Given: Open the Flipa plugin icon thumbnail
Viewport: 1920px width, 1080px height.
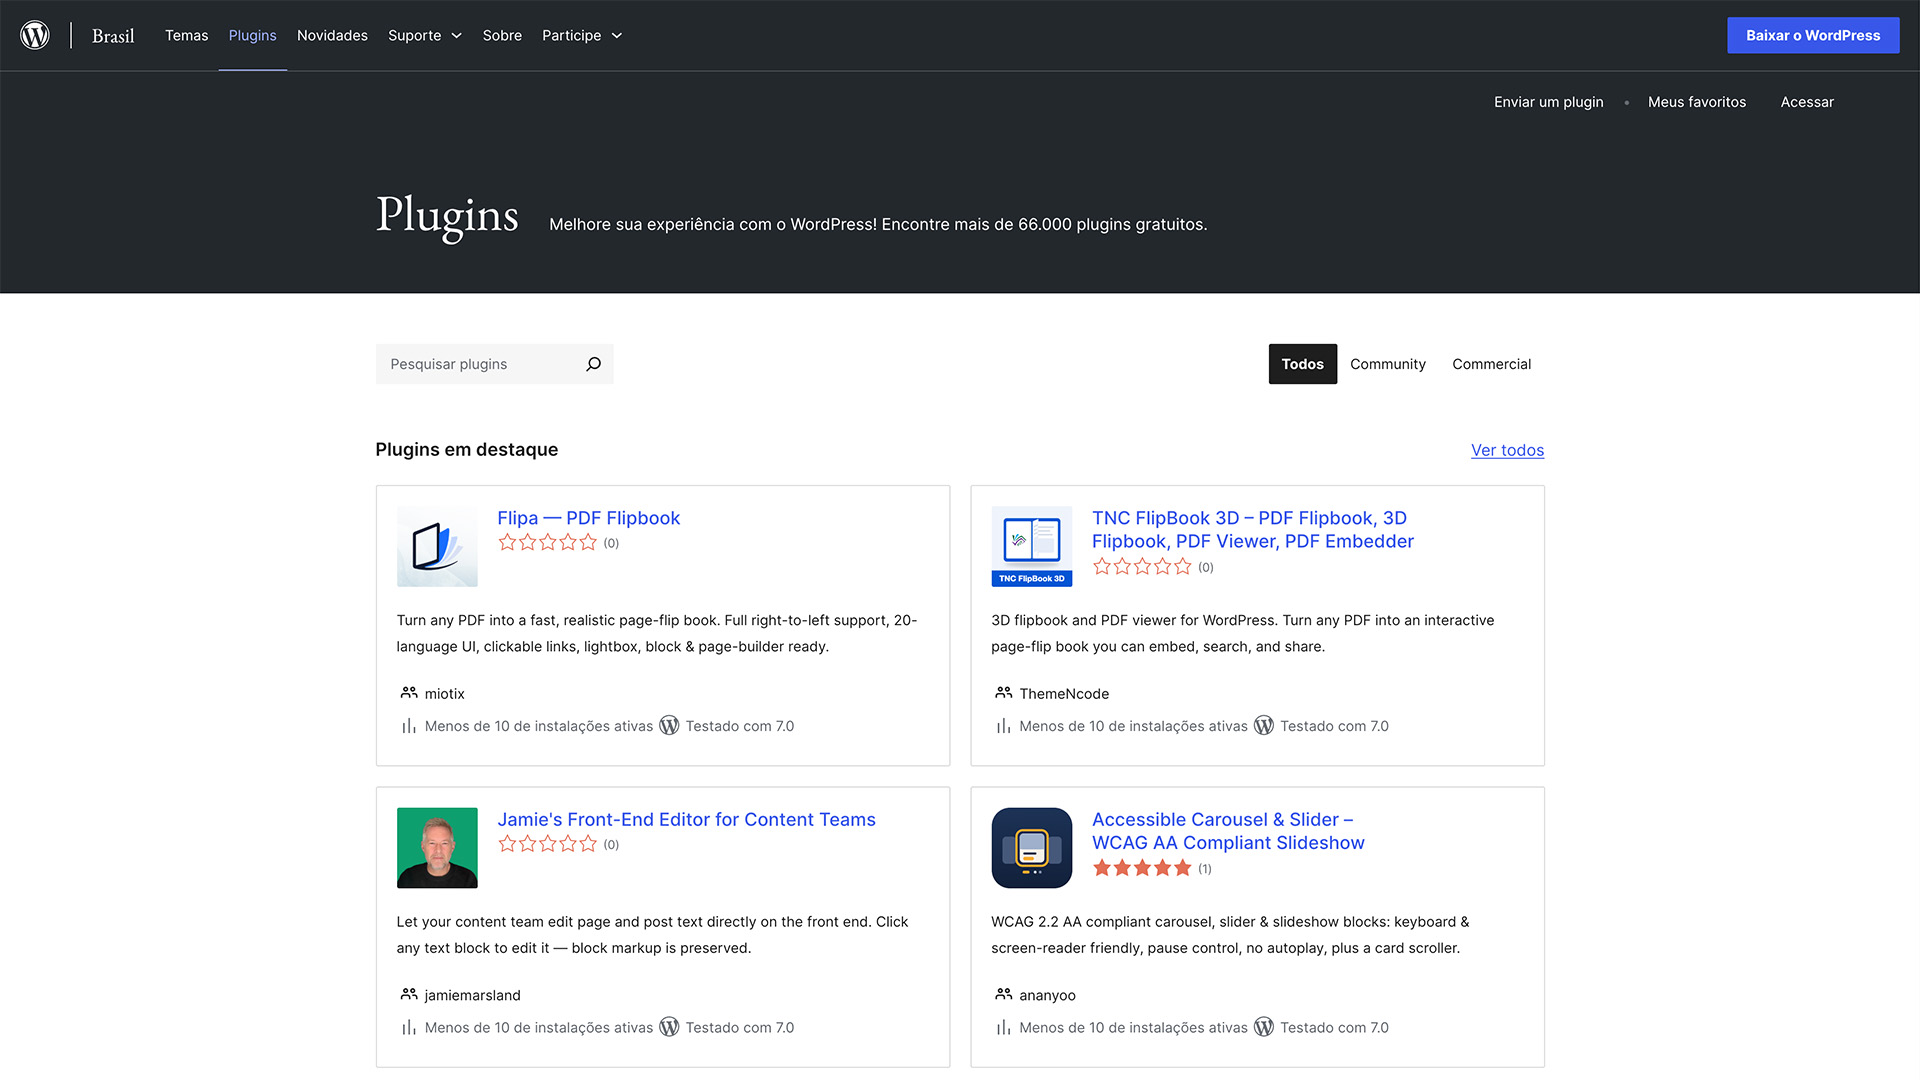Looking at the screenshot, I should coord(437,547).
